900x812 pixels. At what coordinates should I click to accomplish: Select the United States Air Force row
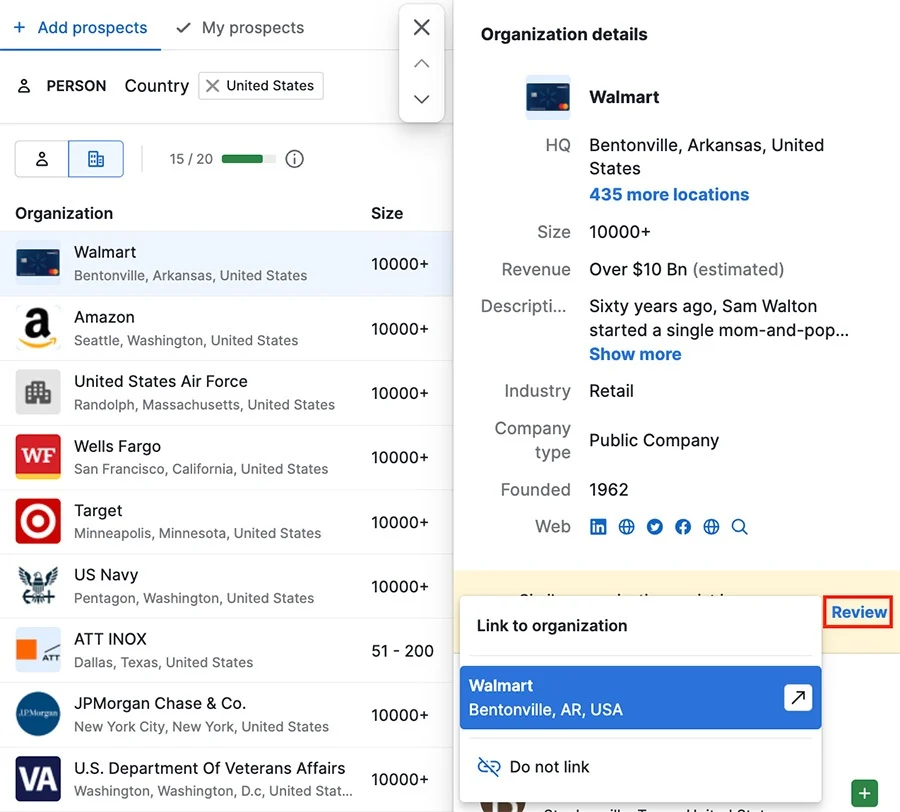[226, 393]
